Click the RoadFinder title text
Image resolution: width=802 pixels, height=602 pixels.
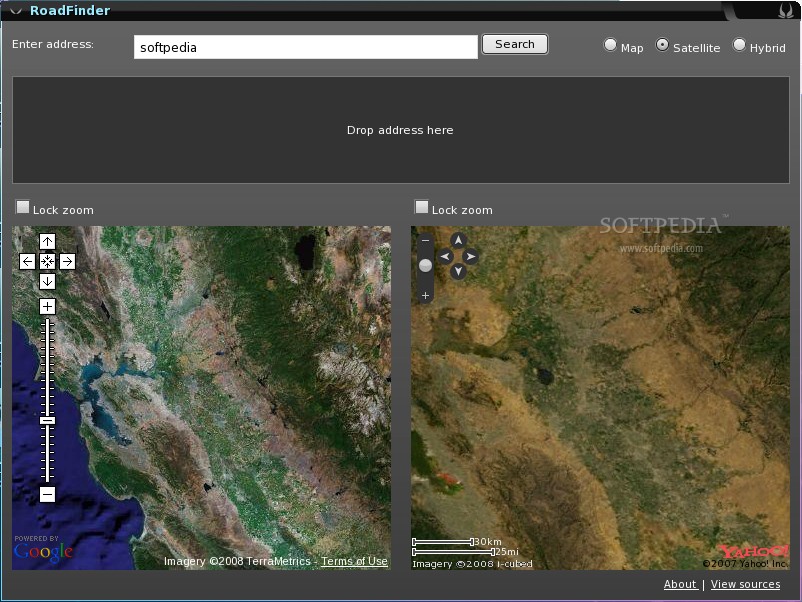pyautogui.click(x=70, y=10)
